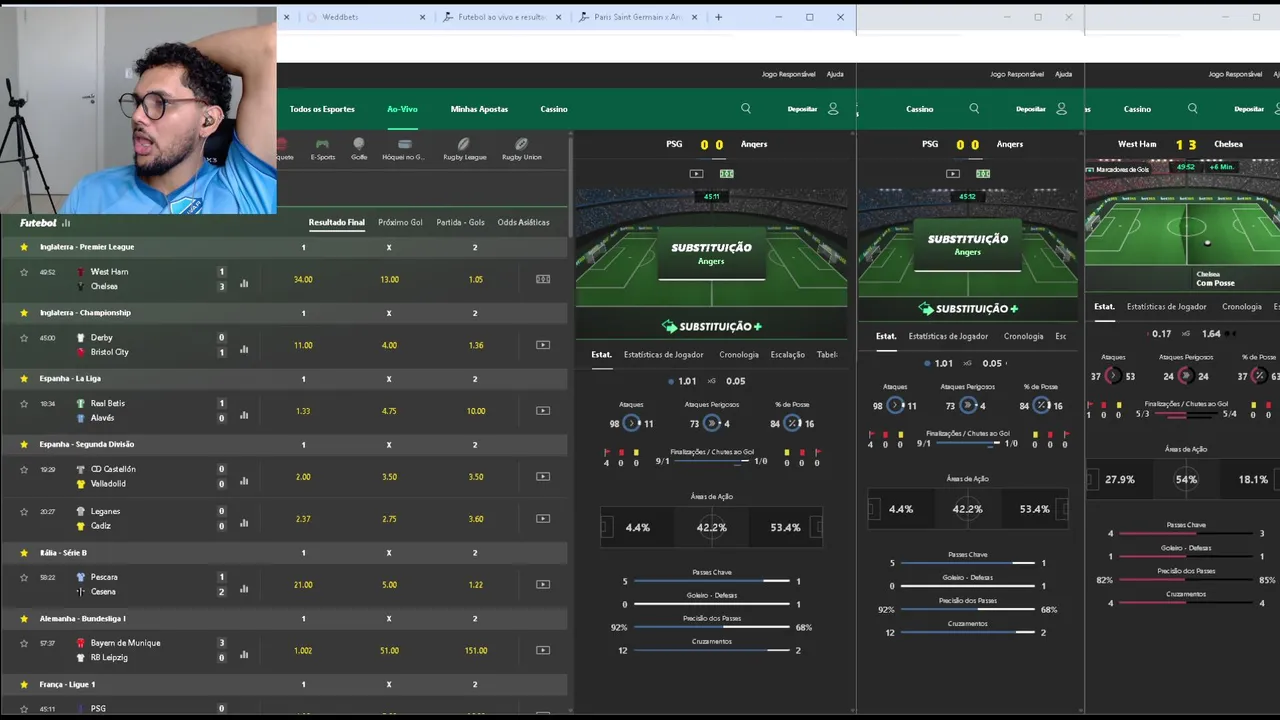Open the E-Sports category icon
The height and width of the screenshot is (720, 1280).
click(x=322, y=149)
